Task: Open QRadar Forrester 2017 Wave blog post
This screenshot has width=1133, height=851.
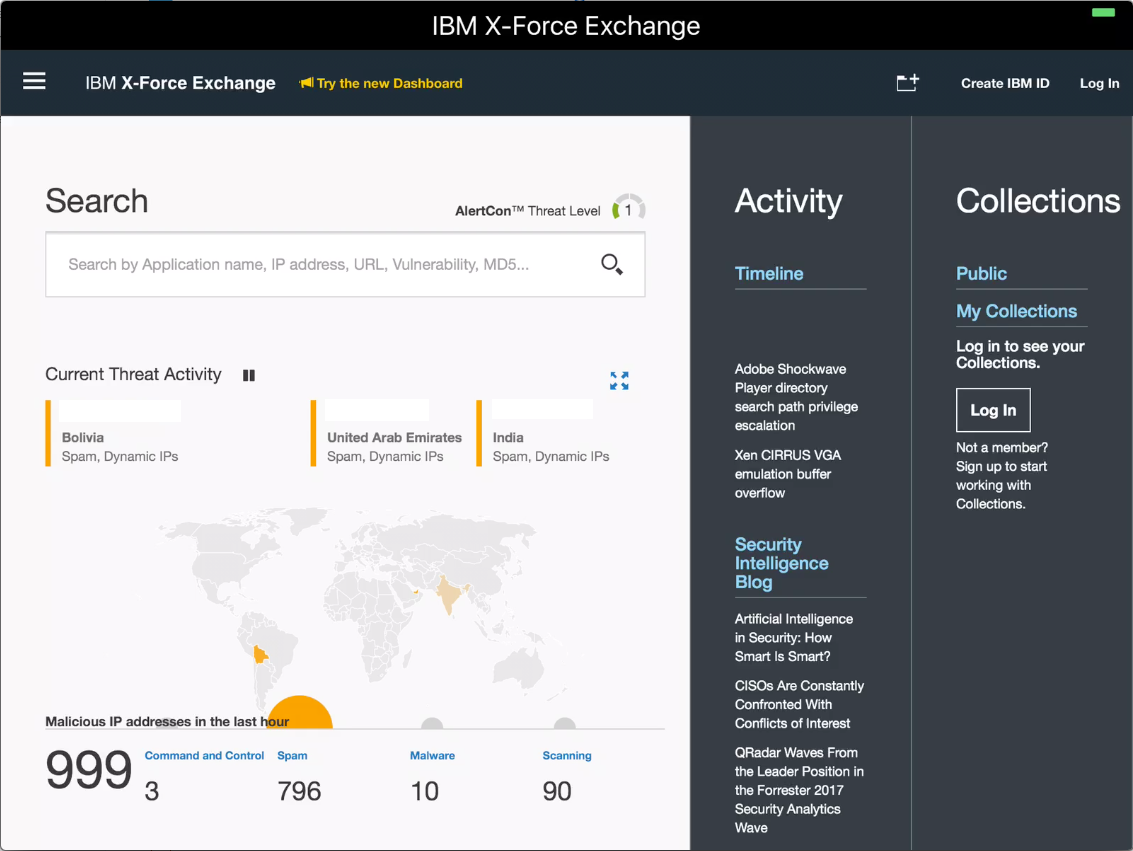Action: 799,790
